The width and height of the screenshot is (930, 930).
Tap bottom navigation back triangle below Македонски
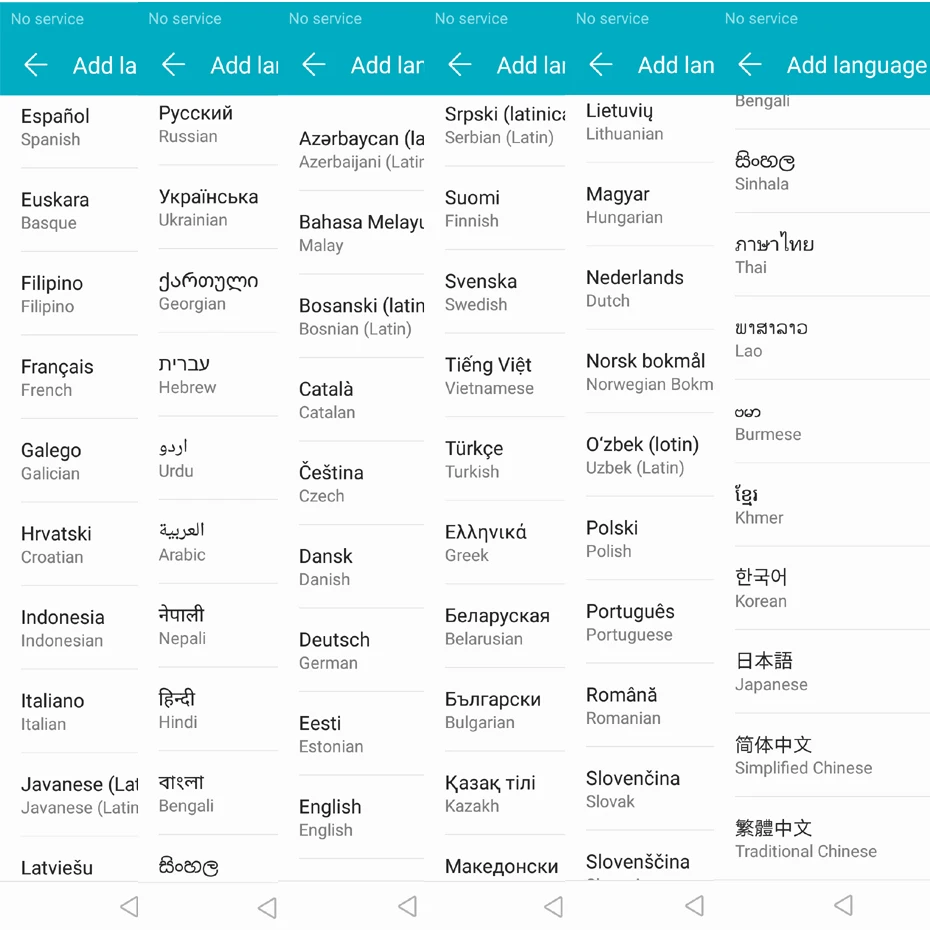coord(554,906)
